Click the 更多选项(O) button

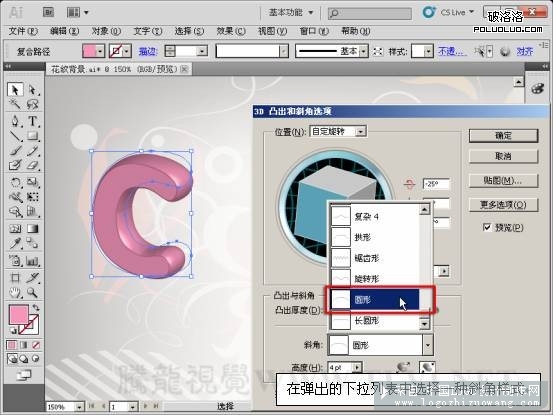pyautogui.click(x=503, y=205)
